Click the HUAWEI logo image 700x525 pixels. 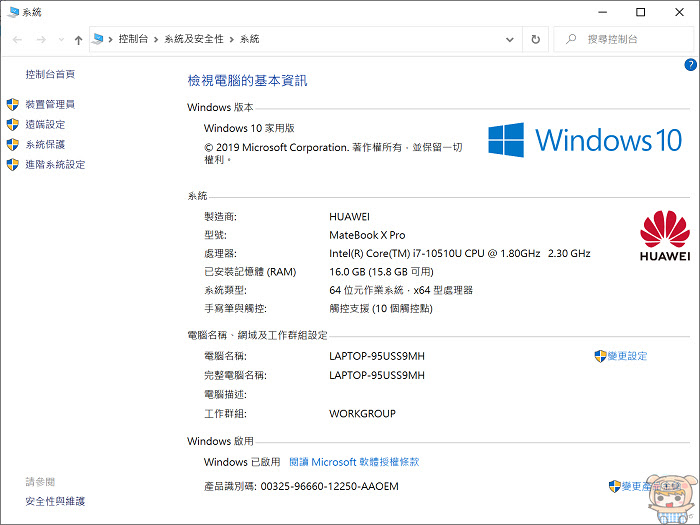665,236
